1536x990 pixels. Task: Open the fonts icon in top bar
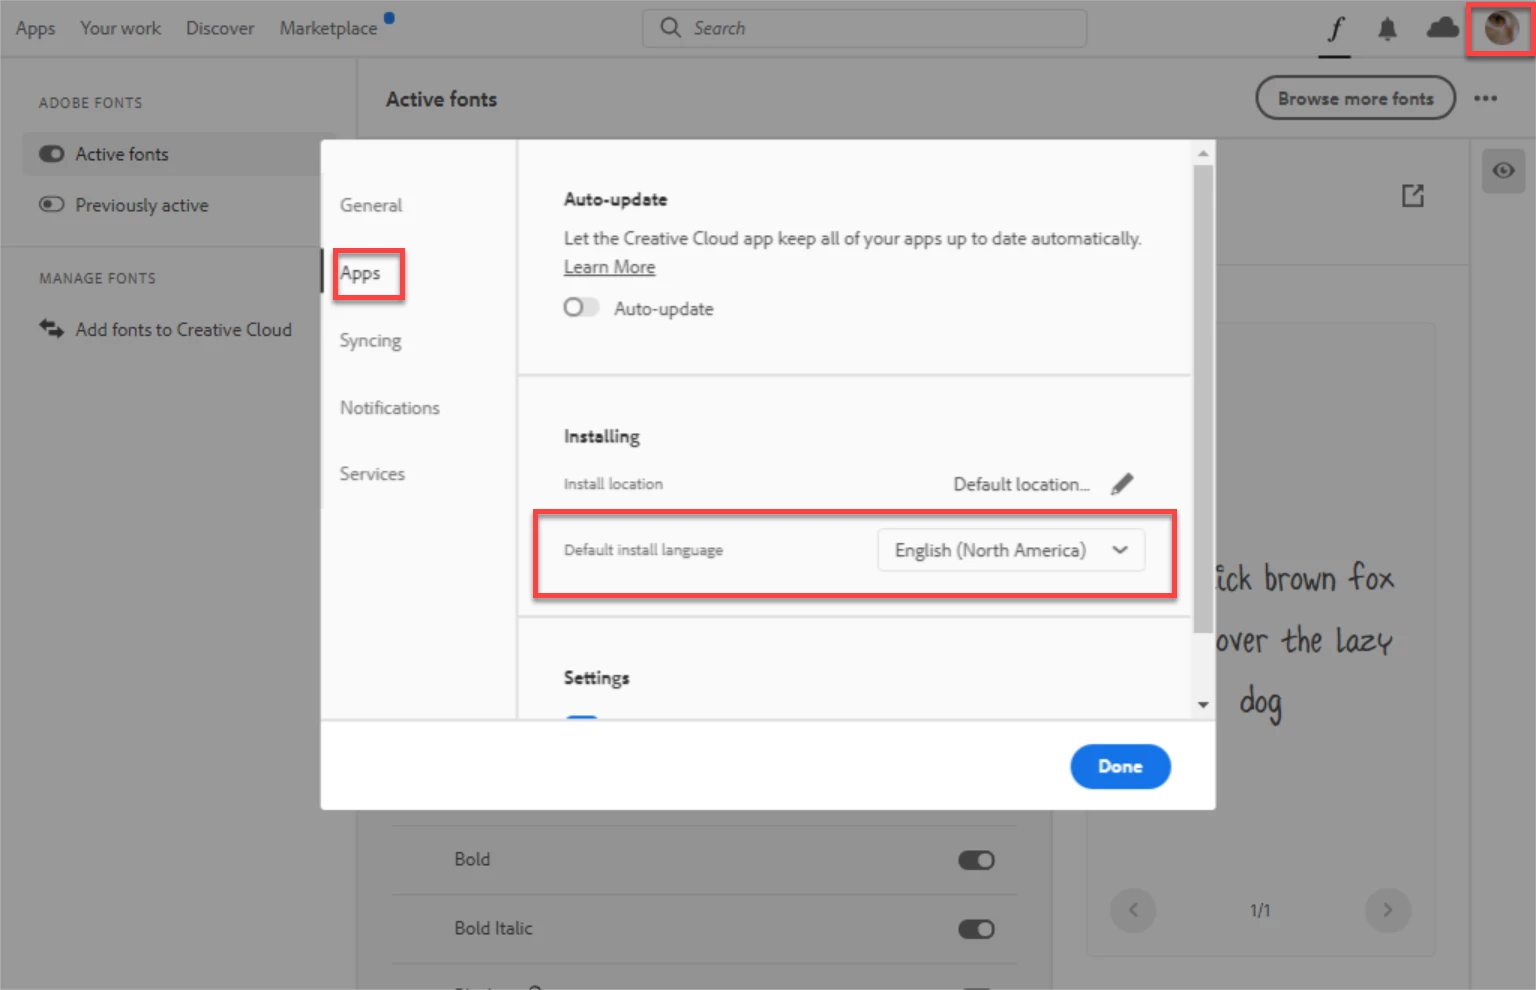(x=1335, y=29)
